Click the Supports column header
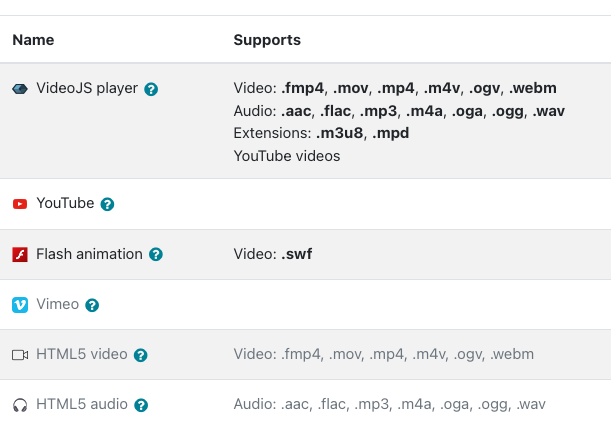Screen dimensions: 611x438 pos(267,40)
